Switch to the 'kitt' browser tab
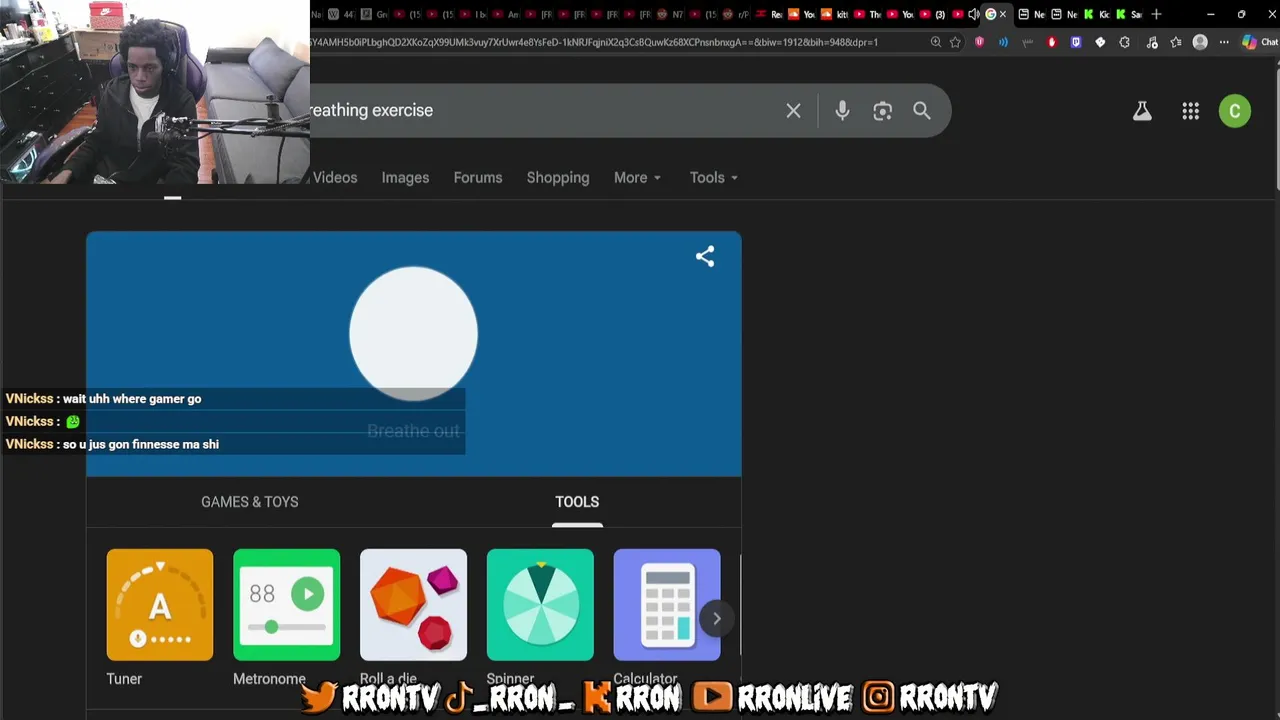This screenshot has height=720, width=1280. click(835, 14)
